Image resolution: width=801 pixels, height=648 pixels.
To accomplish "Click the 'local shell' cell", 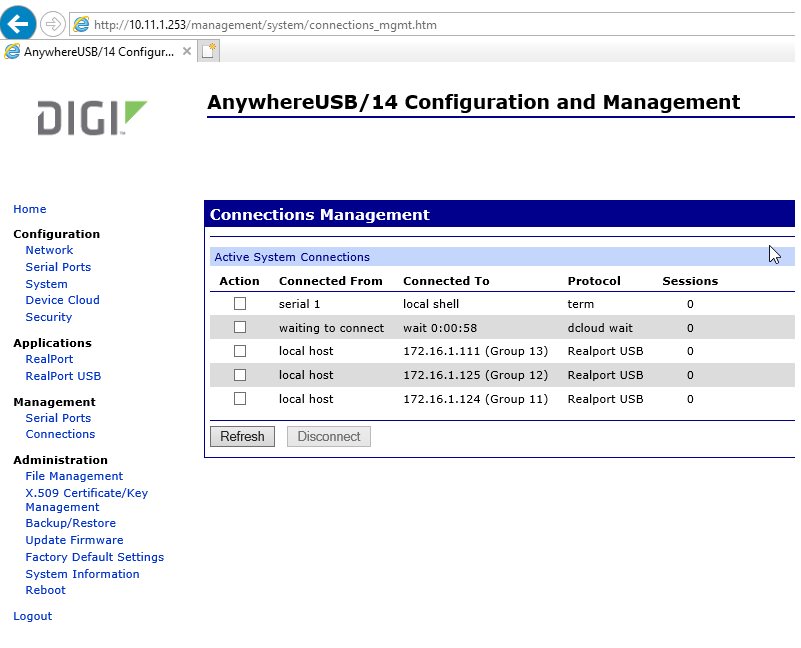I will pos(431,304).
